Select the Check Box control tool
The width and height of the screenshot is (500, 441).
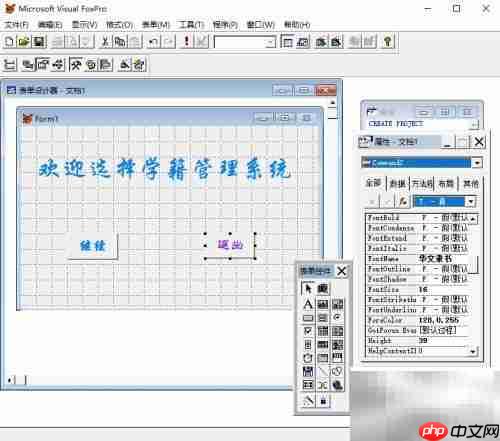tap(308, 331)
